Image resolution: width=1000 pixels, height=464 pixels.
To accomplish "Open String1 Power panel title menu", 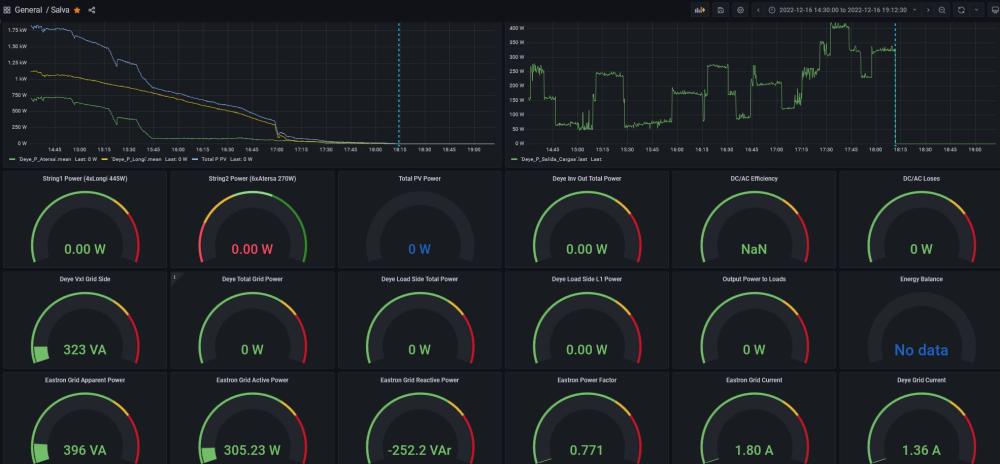I will [x=85, y=178].
